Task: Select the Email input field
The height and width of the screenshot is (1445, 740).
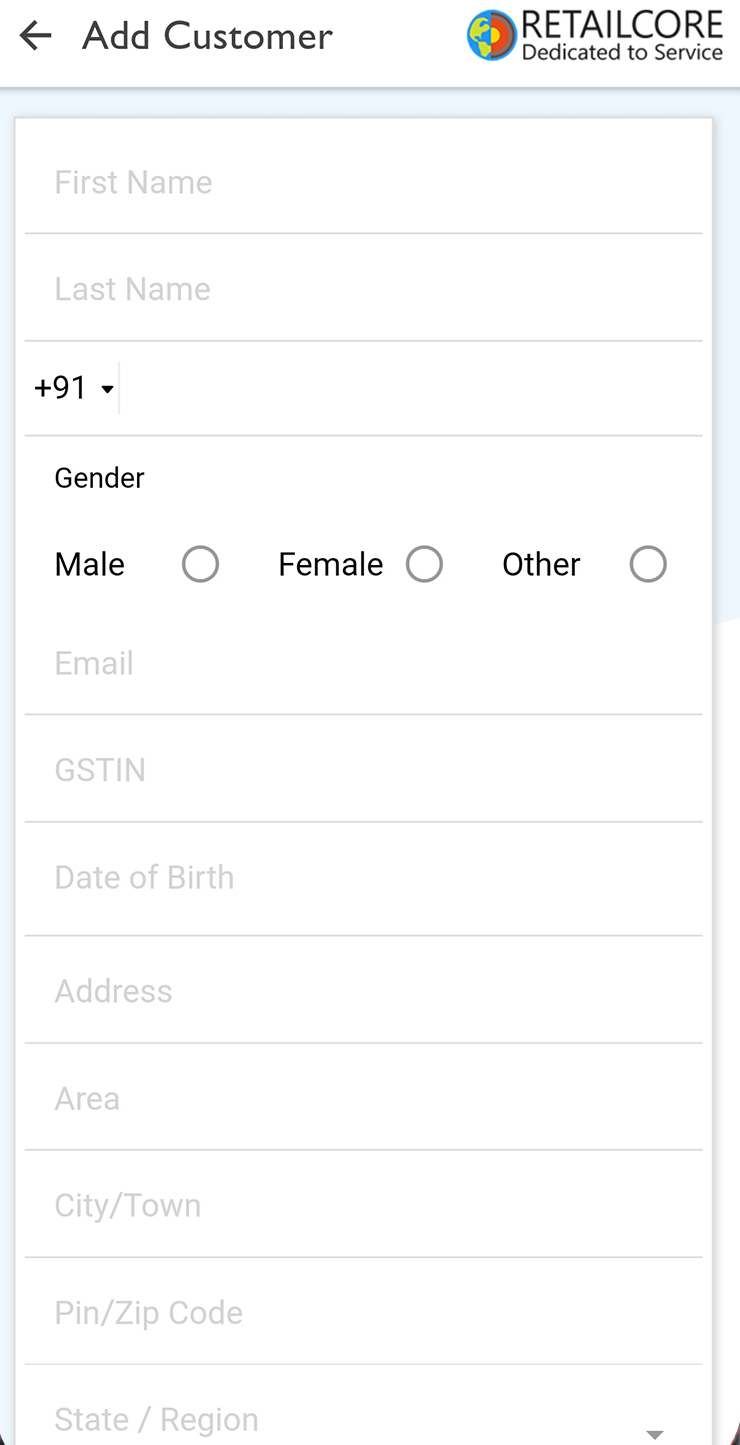Action: click(x=364, y=664)
